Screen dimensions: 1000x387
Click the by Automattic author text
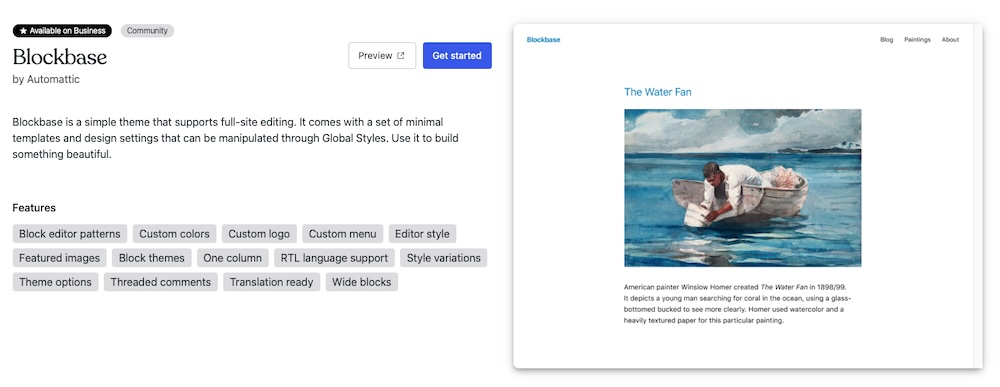(46, 80)
